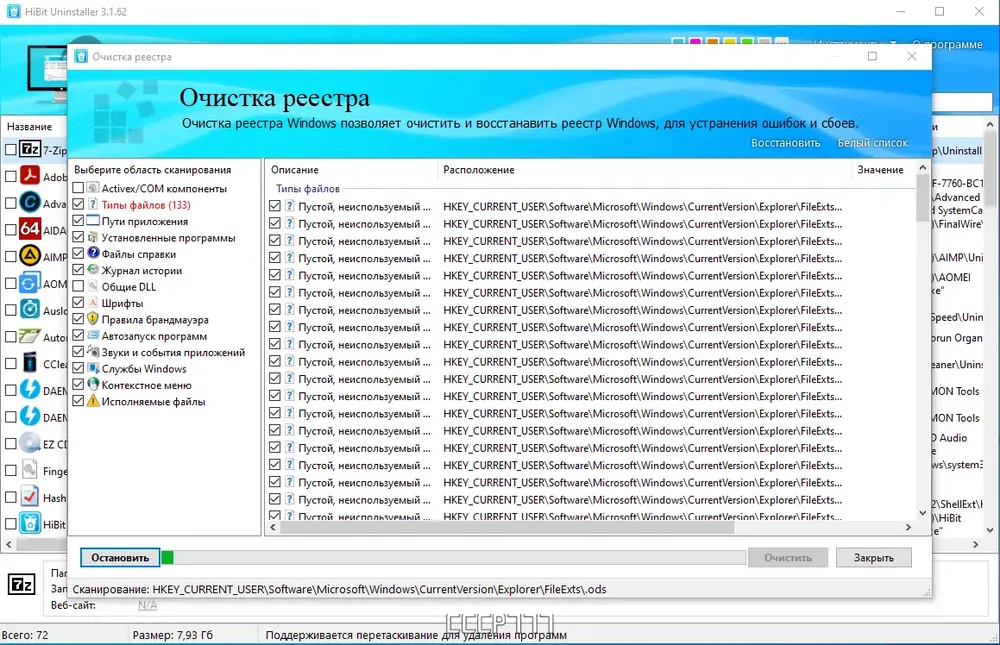Click the Закрыть button

coord(874,558)
